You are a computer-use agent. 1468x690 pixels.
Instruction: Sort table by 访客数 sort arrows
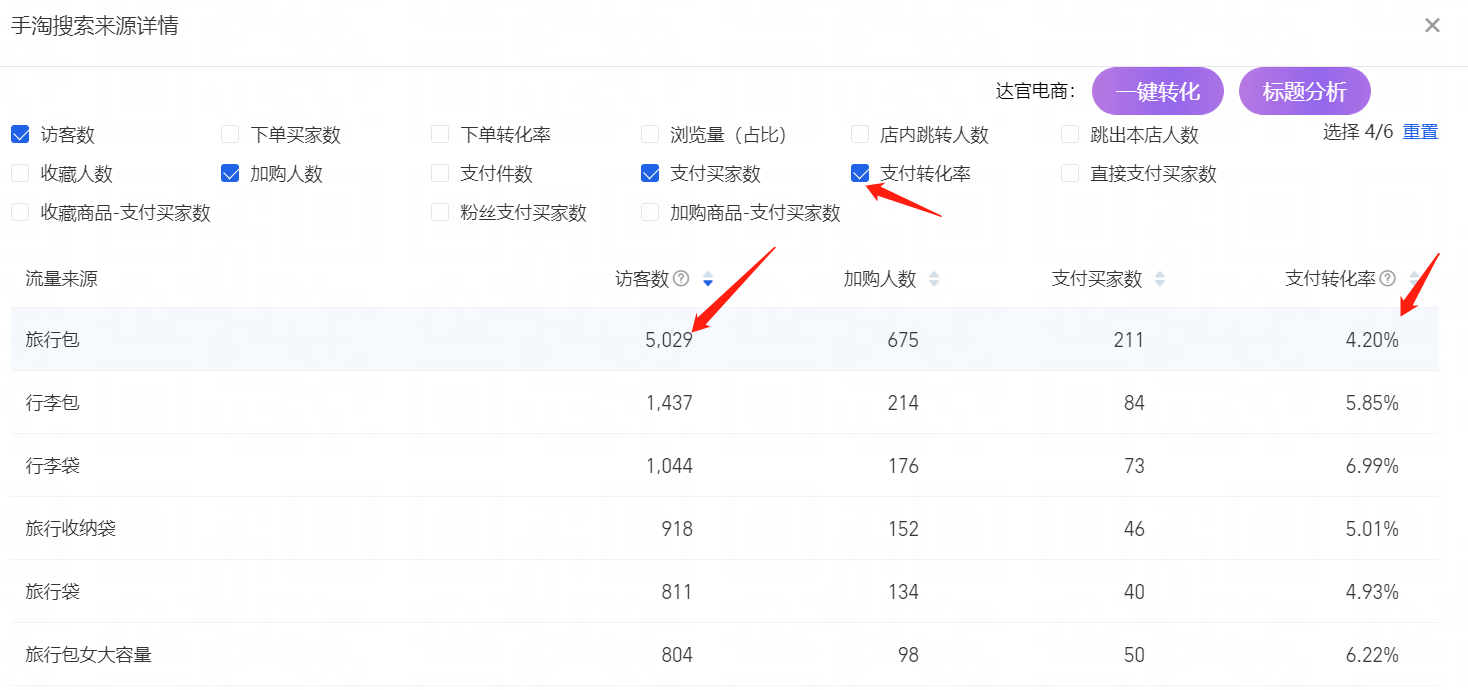coord(708,279)
